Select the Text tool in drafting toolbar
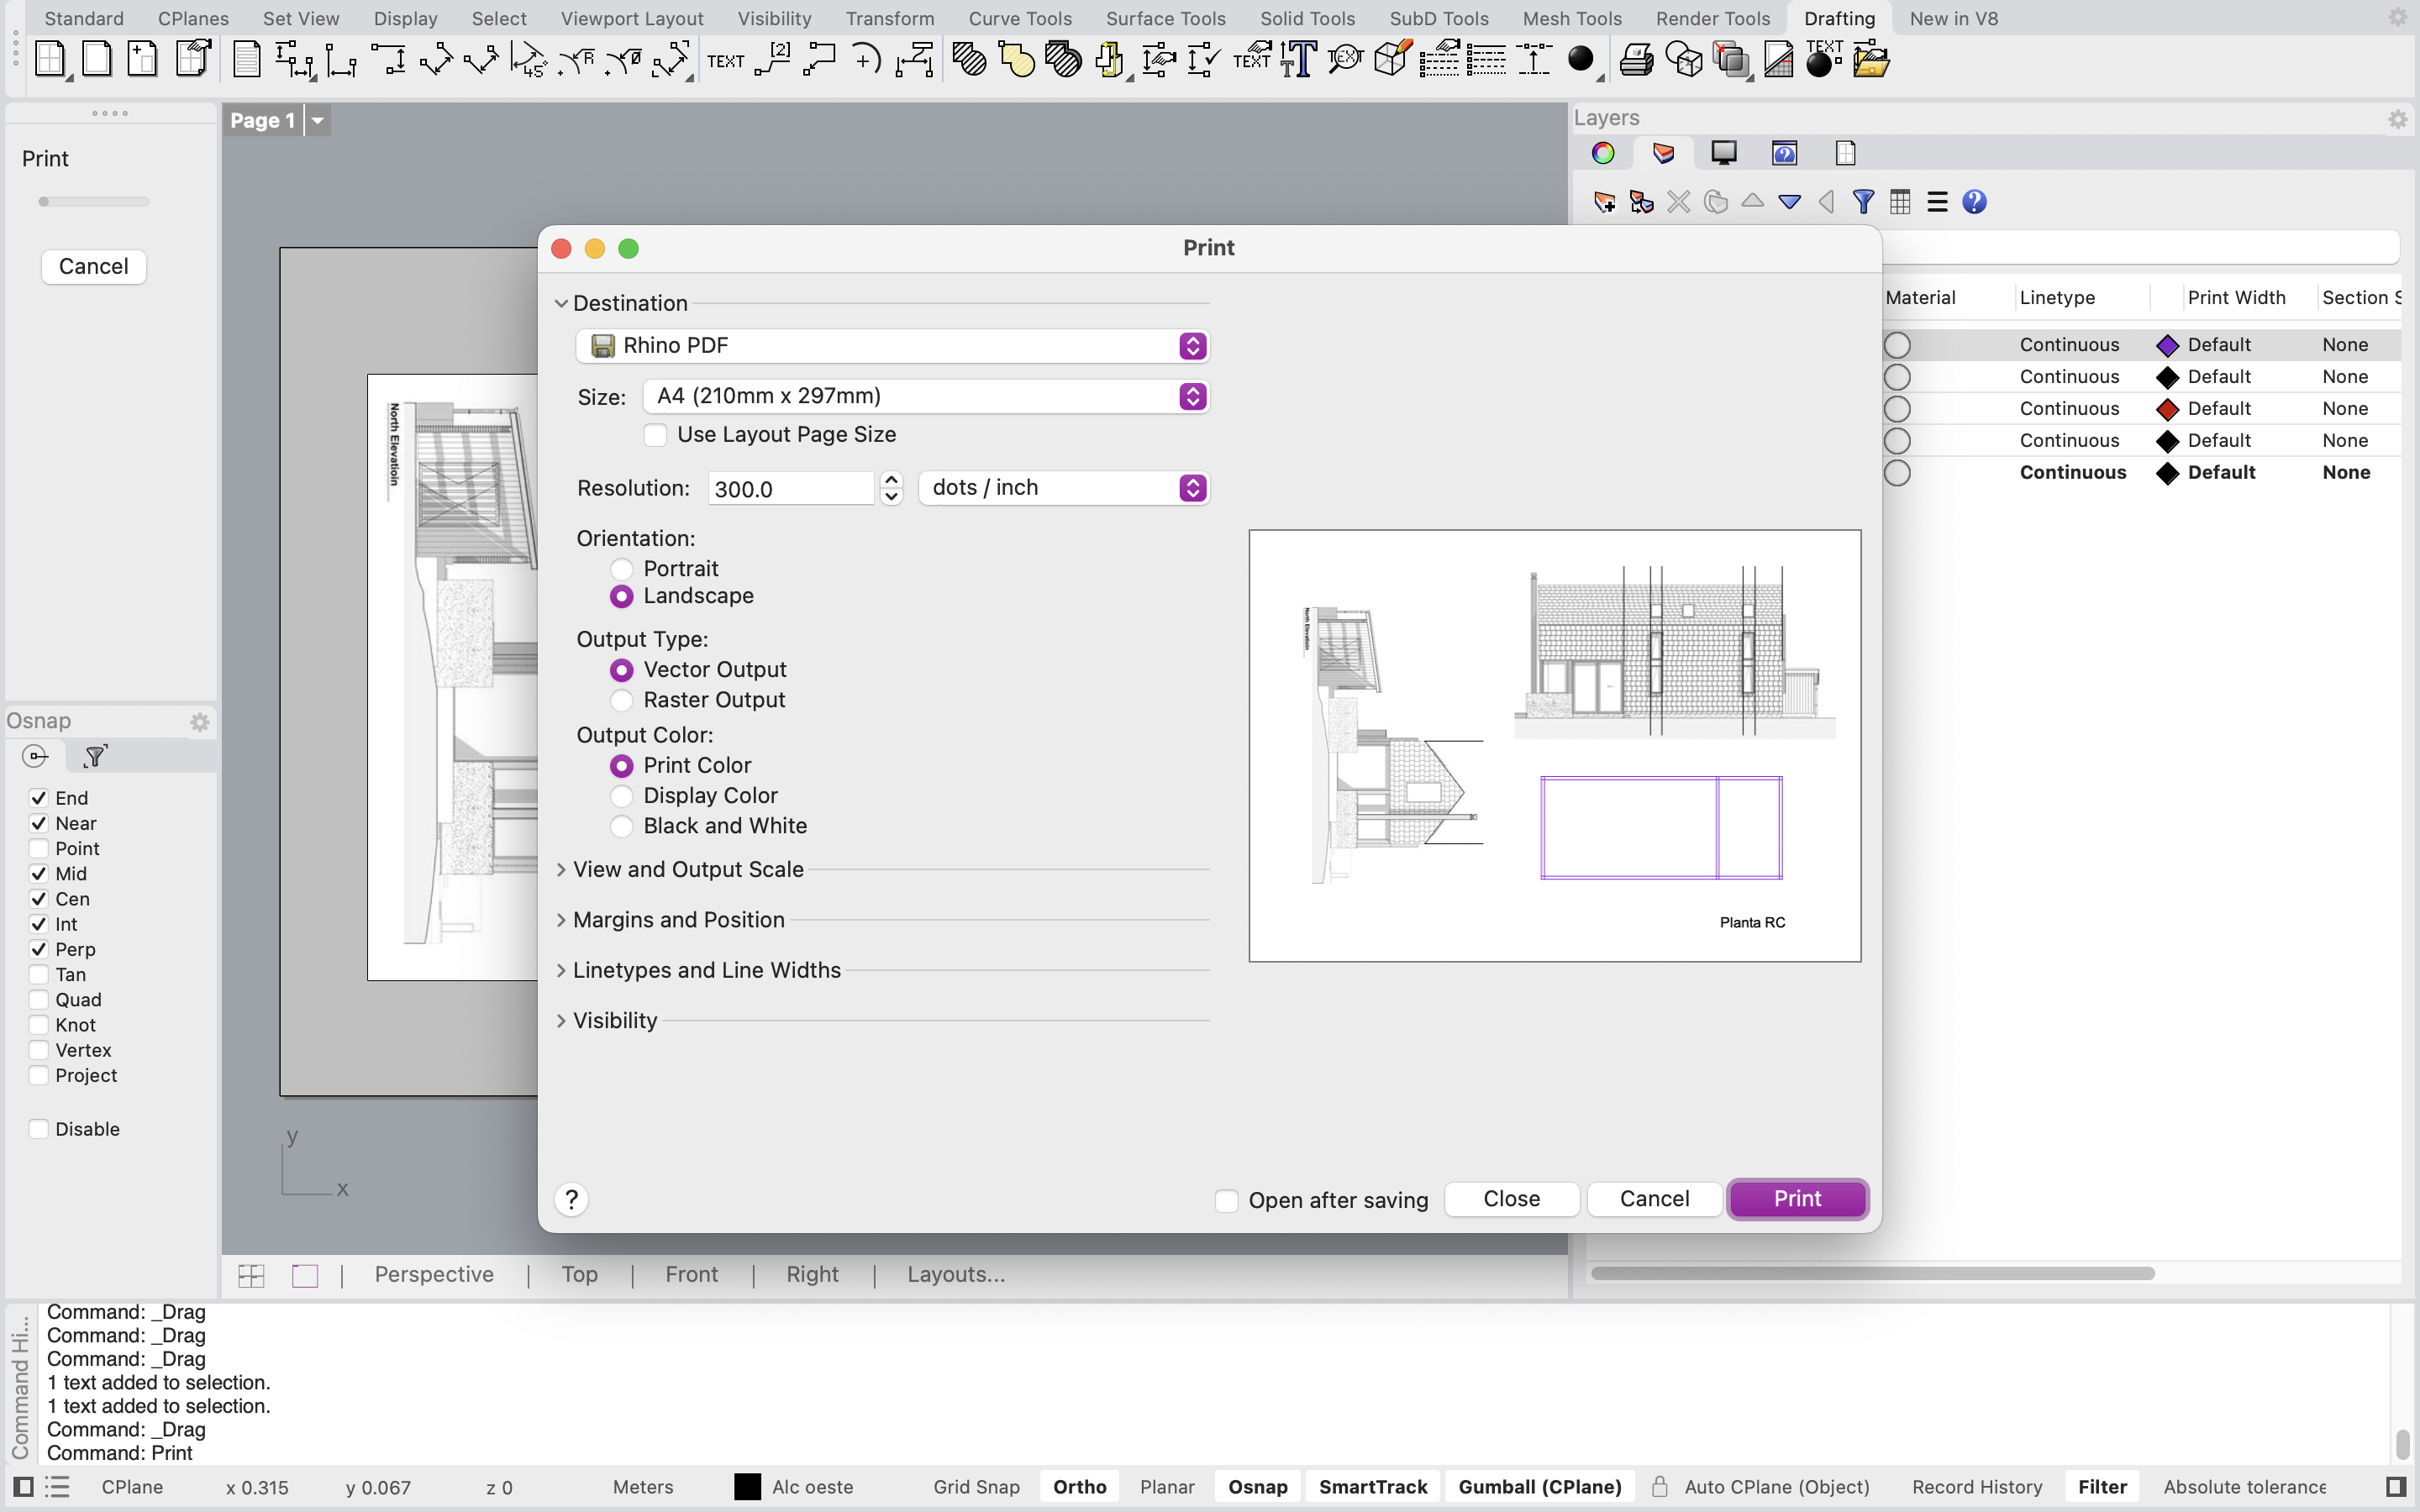This screenshot has width=2420, height=1512. pos(726,61)
